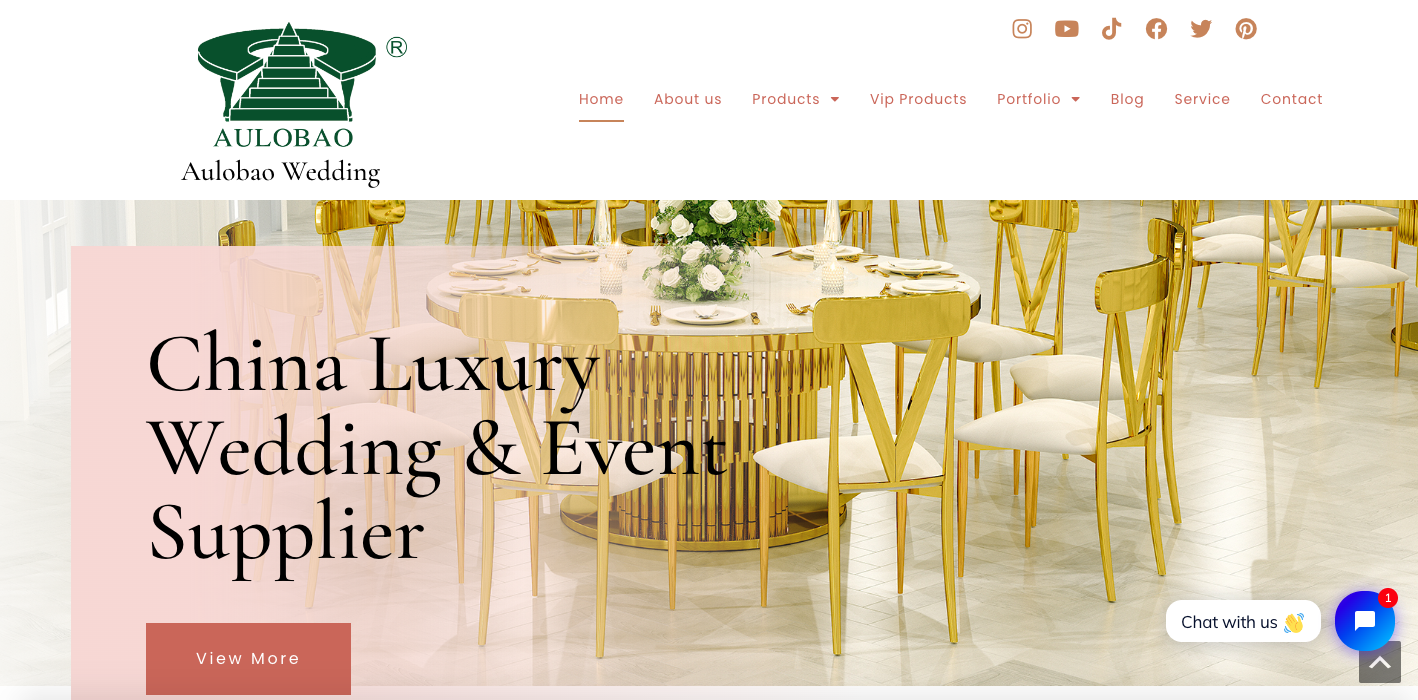Open the Instagram social icon

[1022, 29]
